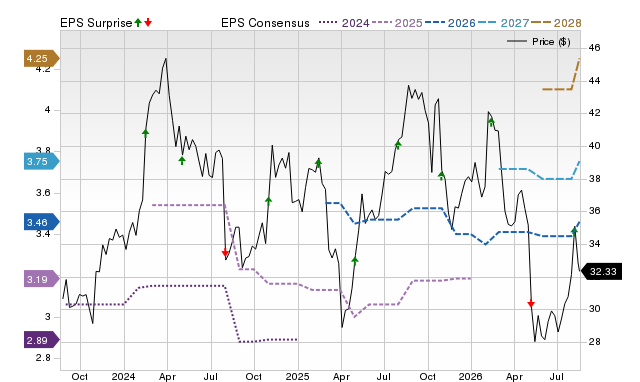Click the 2026 label on the x-axis

click(470, 376)
